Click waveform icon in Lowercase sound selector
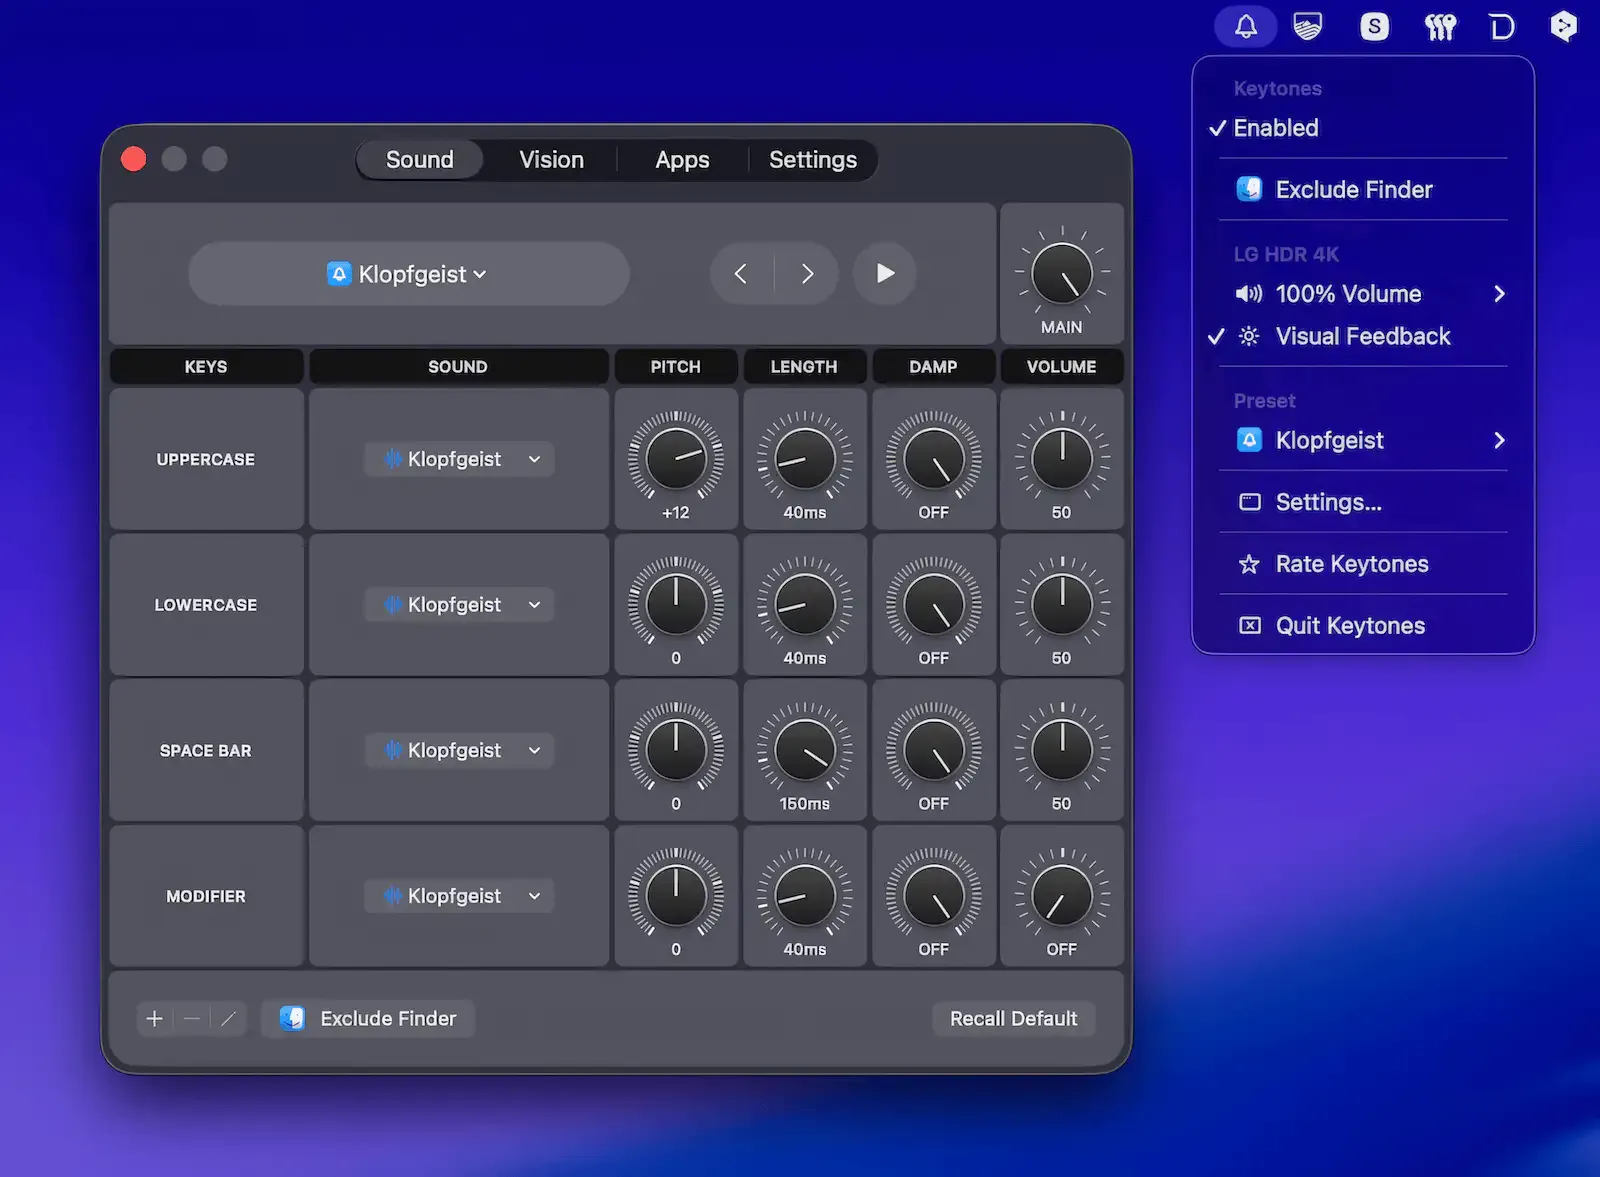Screen dimensions: 1600x1177 393,604
